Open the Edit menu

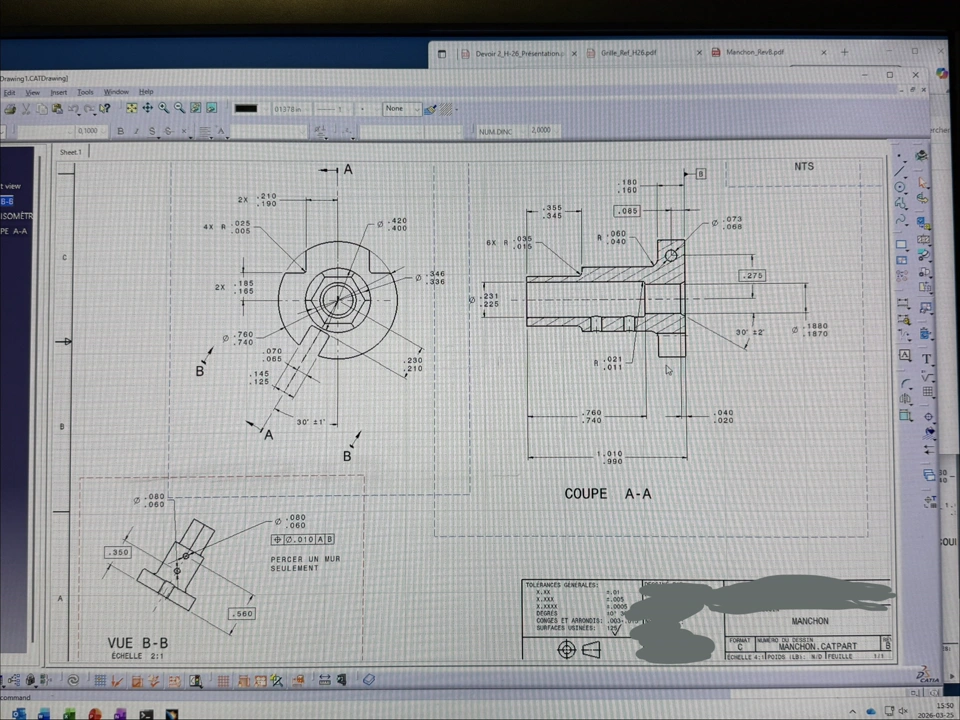tap(10, 93)
